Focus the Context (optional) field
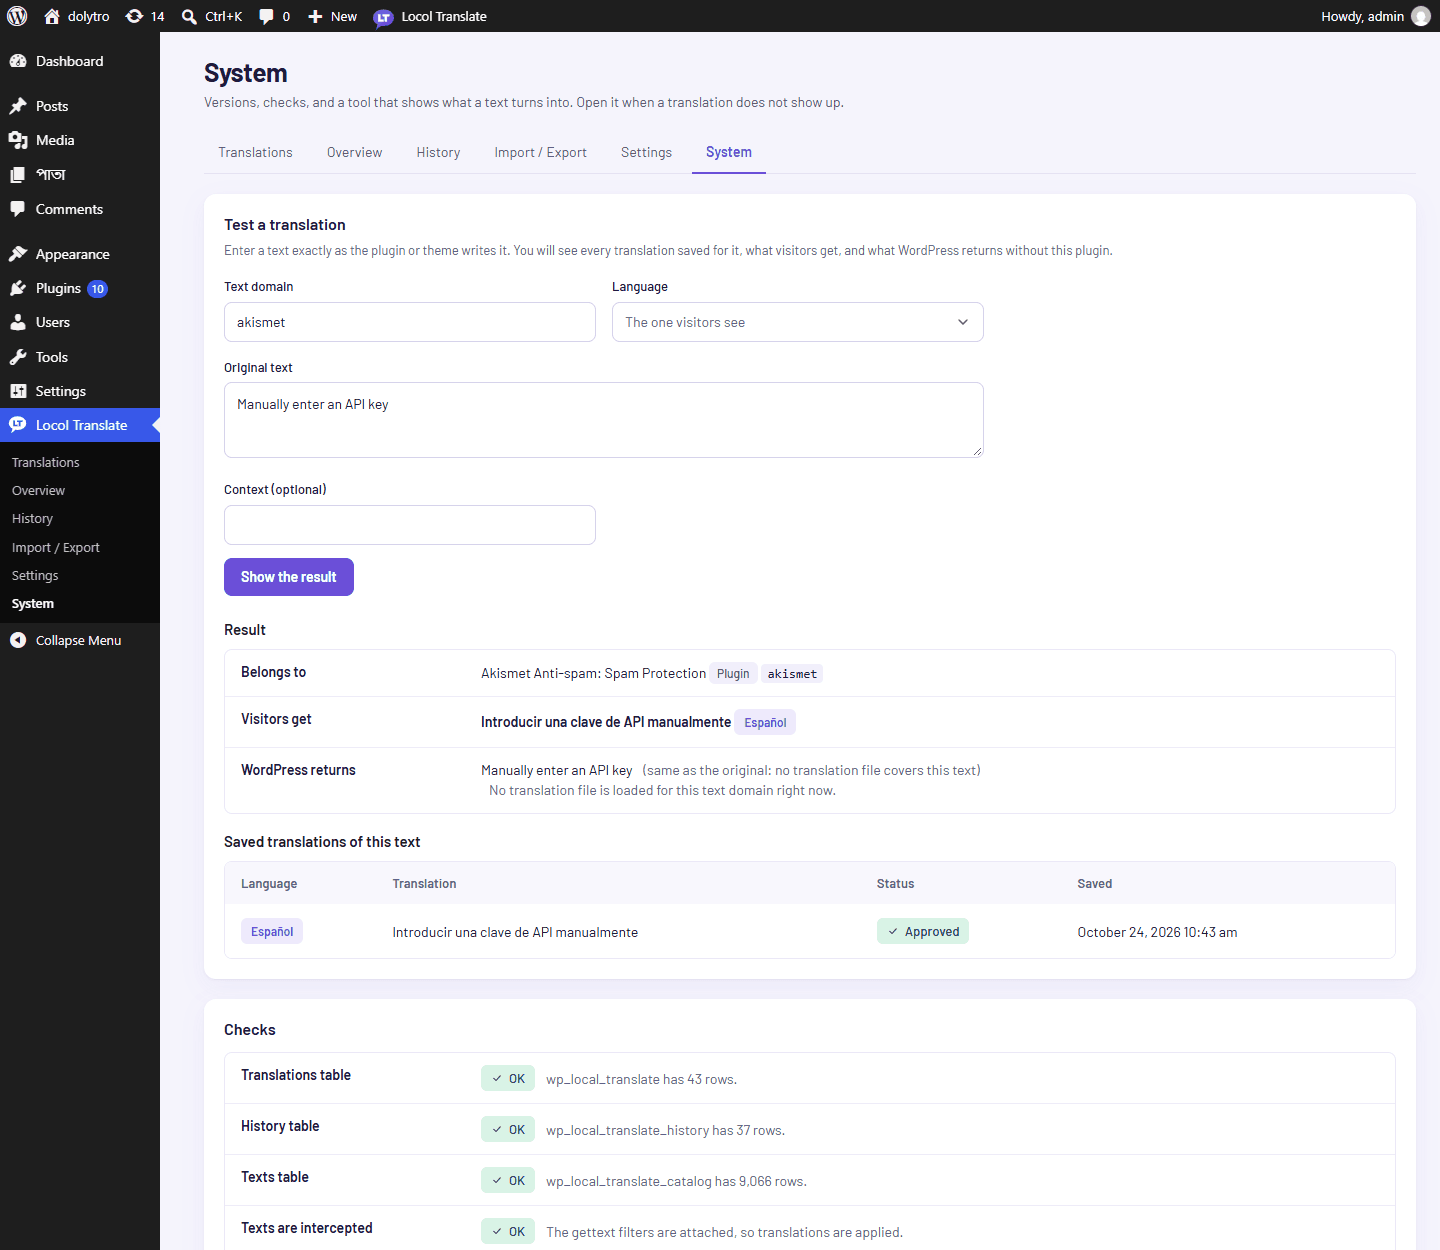The height and width of the screenshot is (1250, 1440). click(x=410, y=525)
